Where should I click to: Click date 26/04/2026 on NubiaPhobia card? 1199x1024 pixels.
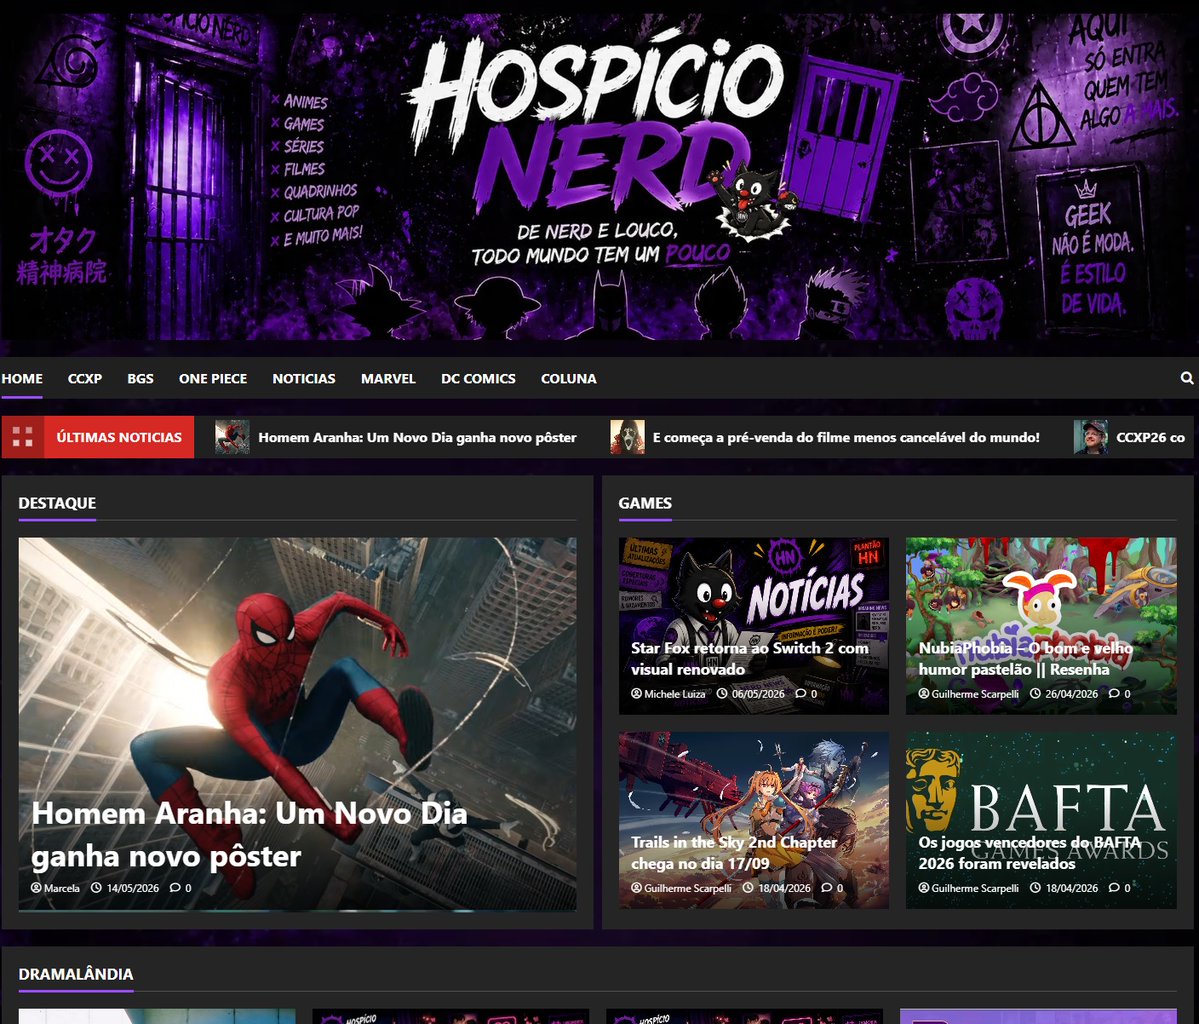pyautogui.click(x=1071, y=694)
